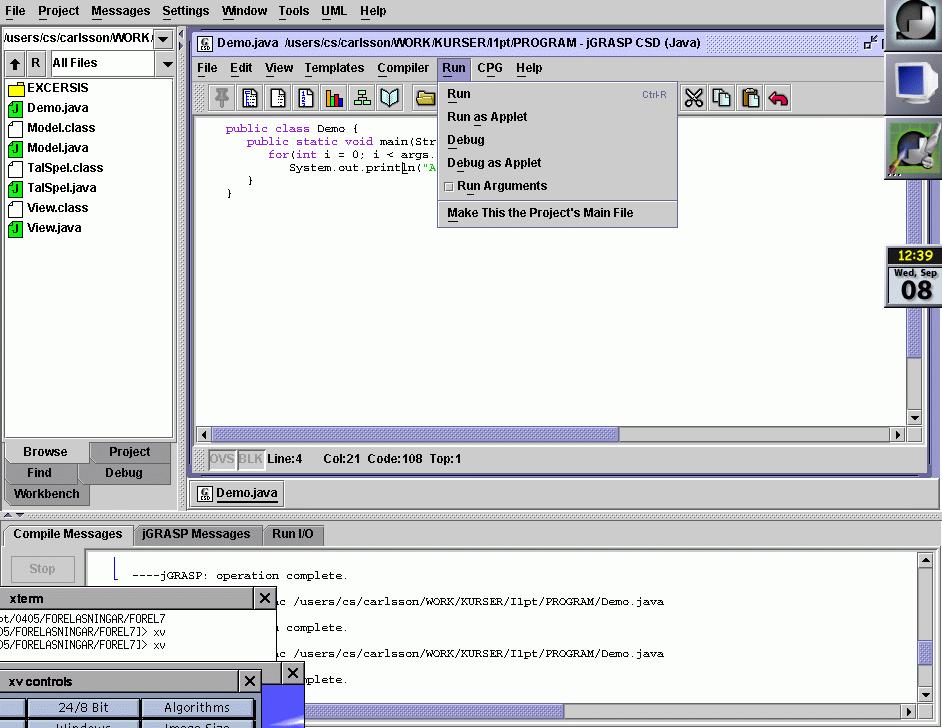
Task: Click the open folder toolbar icon
Action: click(x=425, y=98)
